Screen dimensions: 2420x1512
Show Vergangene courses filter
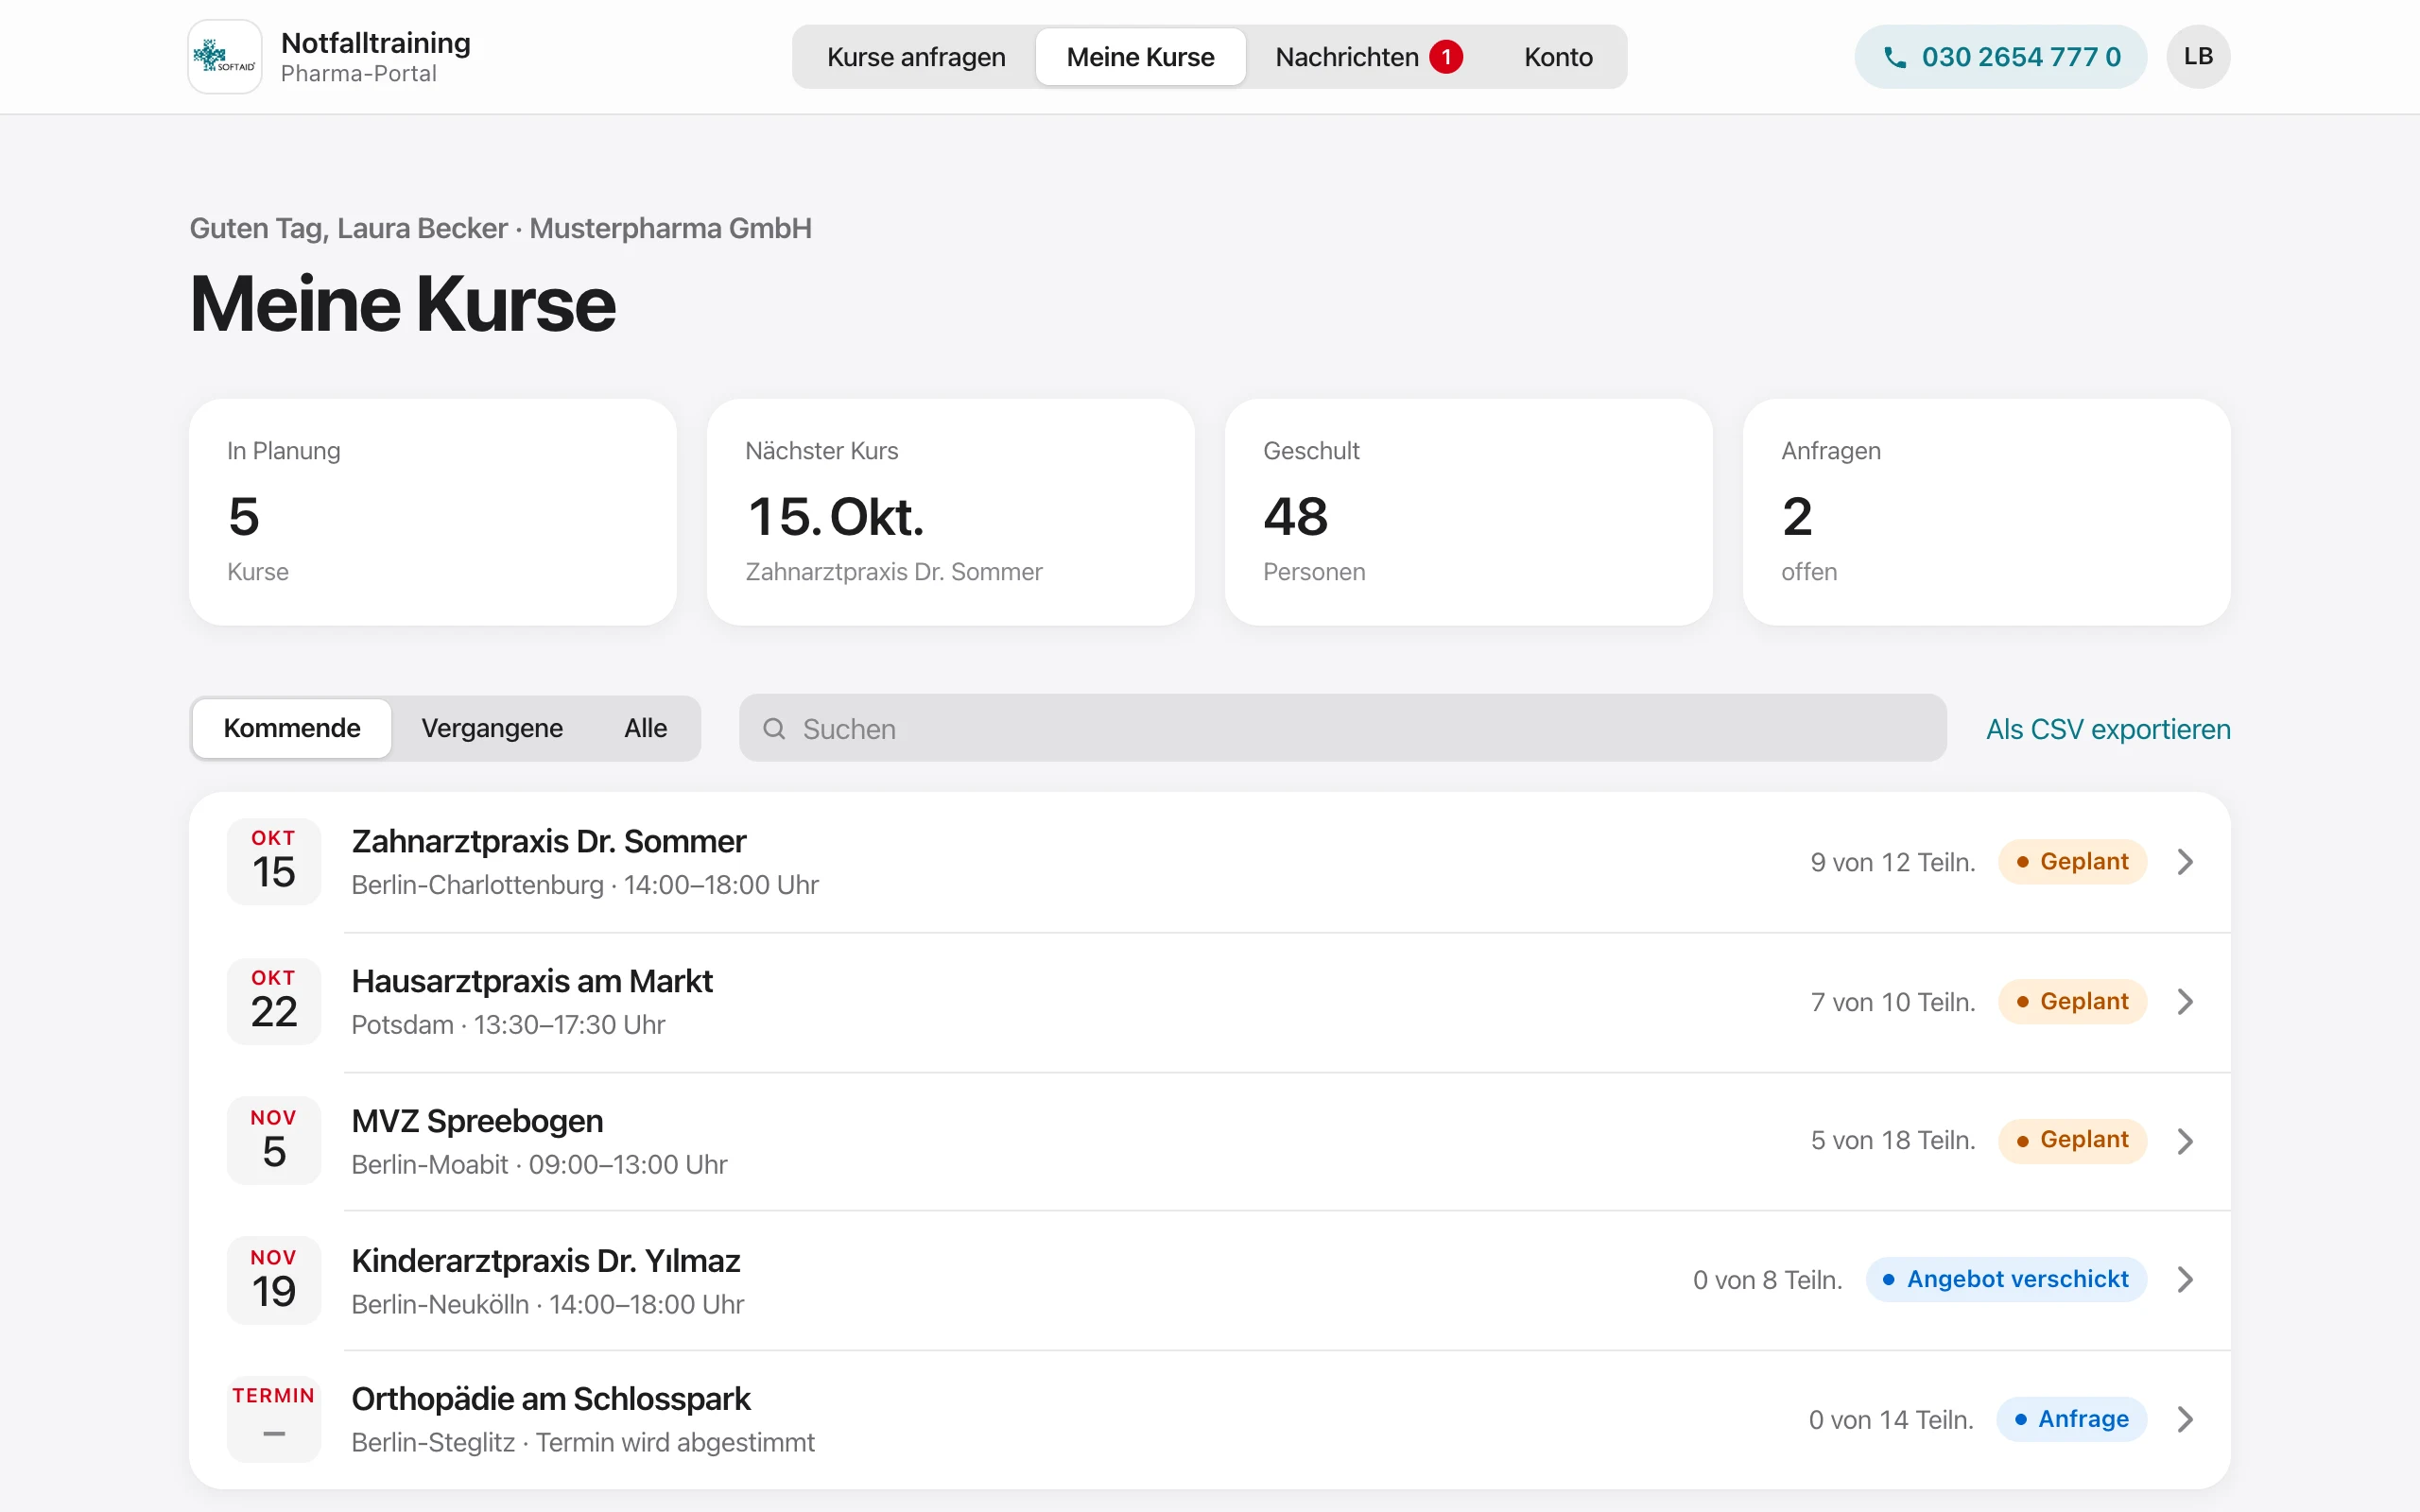click(x=492, y=728)
